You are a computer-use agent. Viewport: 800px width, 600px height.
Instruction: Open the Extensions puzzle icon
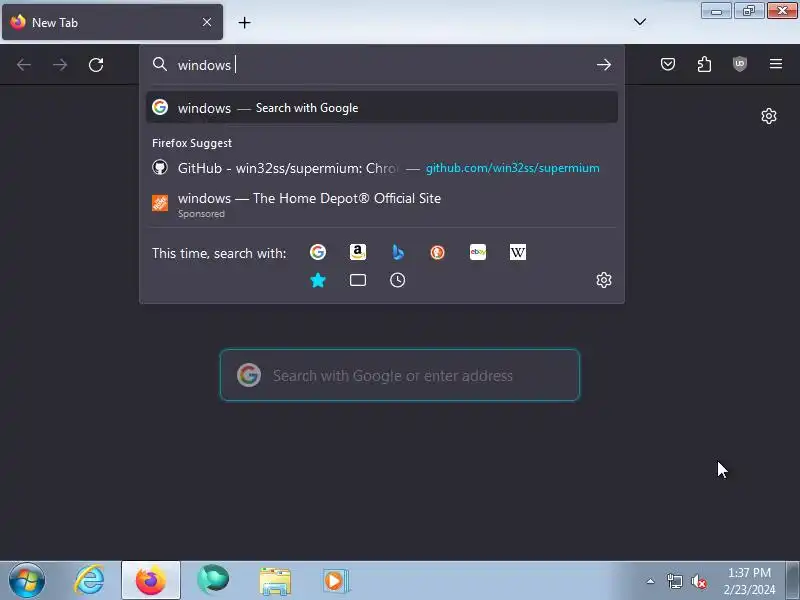704,64
